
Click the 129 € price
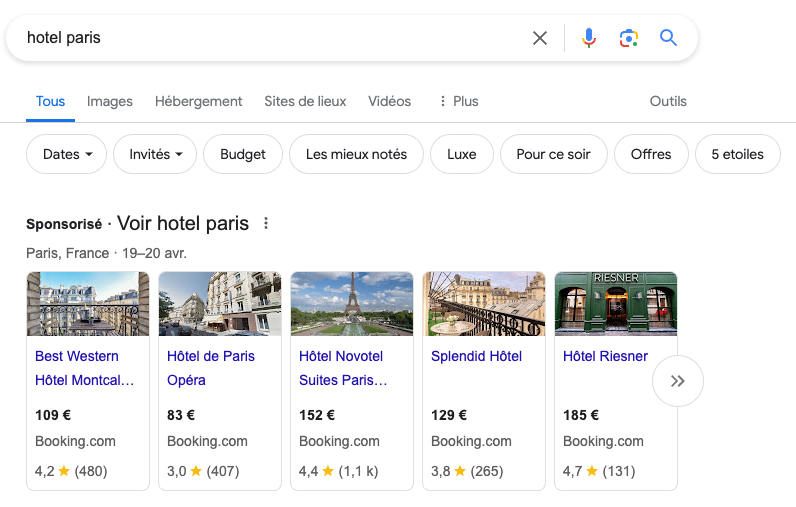[449, 415]
